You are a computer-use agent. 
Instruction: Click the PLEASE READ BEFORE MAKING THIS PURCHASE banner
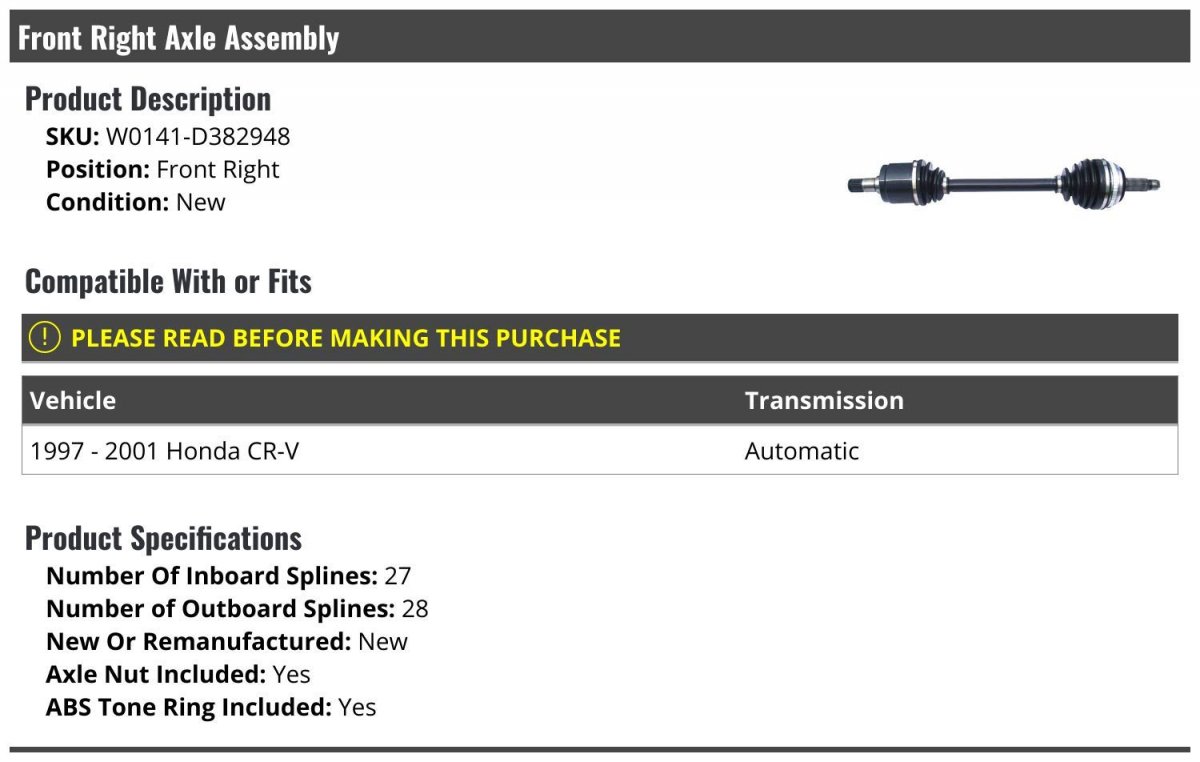(345, 338)
